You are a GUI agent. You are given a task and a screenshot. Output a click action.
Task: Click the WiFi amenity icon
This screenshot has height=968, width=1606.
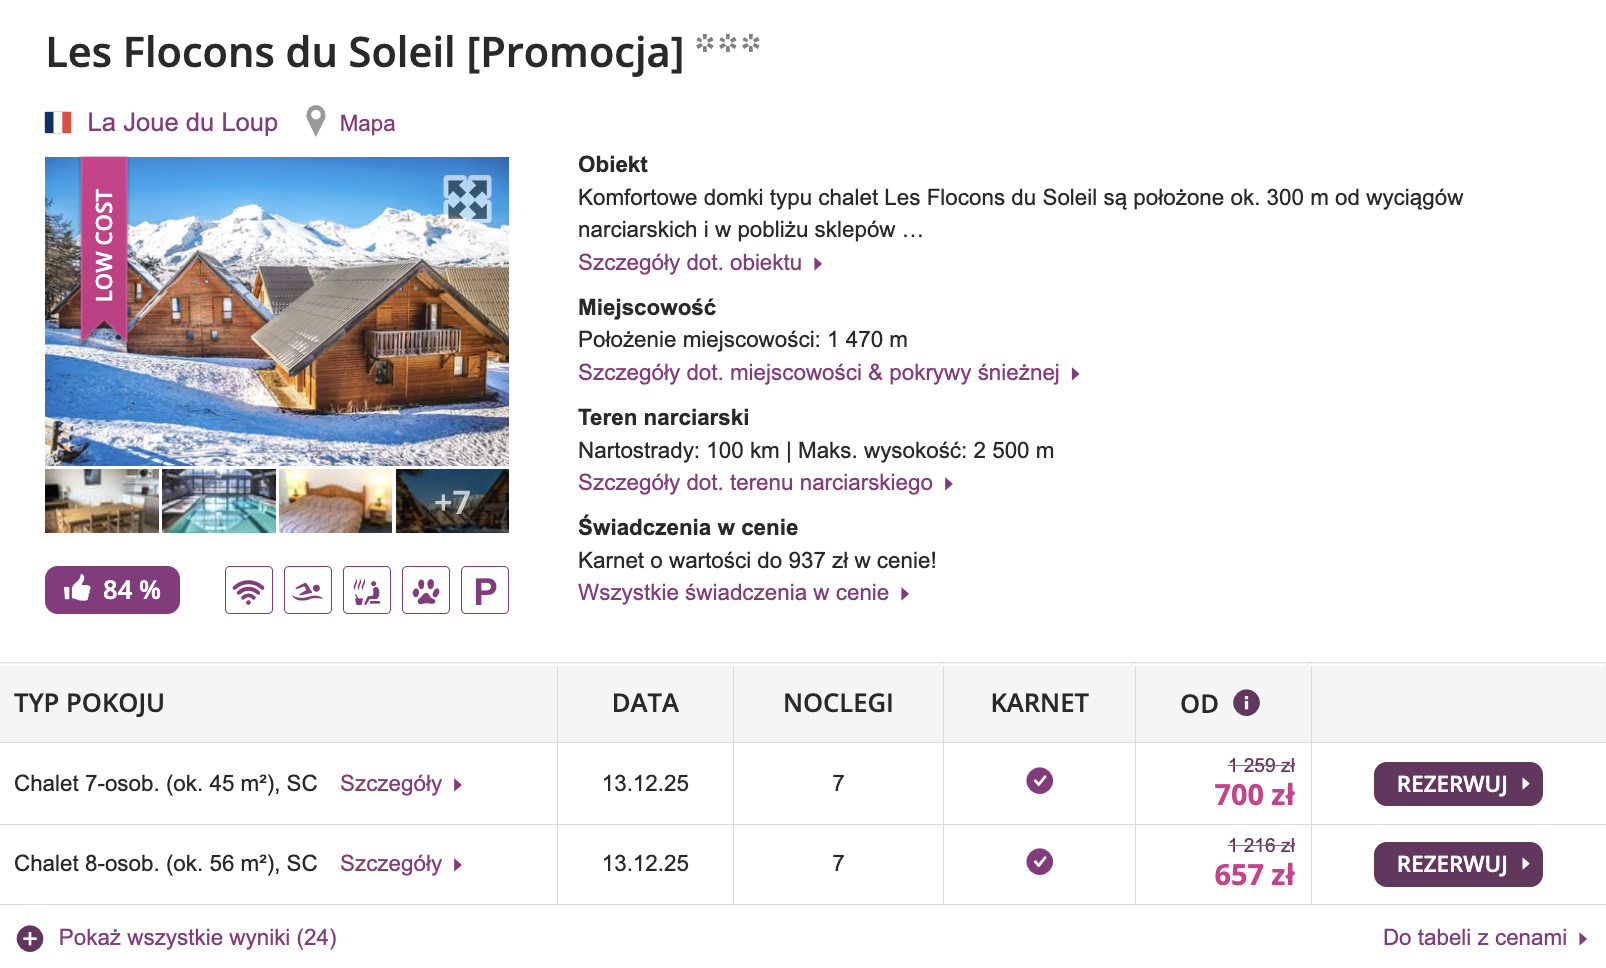[x=248, y=590]
